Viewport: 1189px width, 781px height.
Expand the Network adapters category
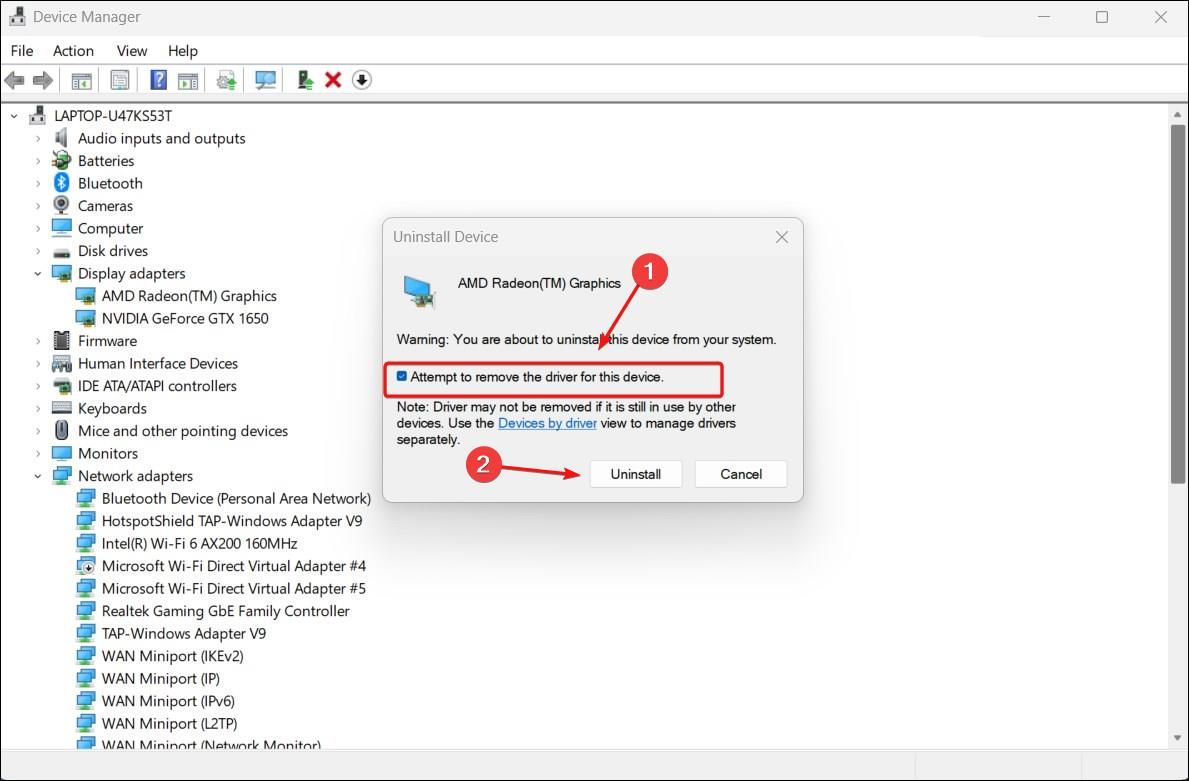click(38, 475)
